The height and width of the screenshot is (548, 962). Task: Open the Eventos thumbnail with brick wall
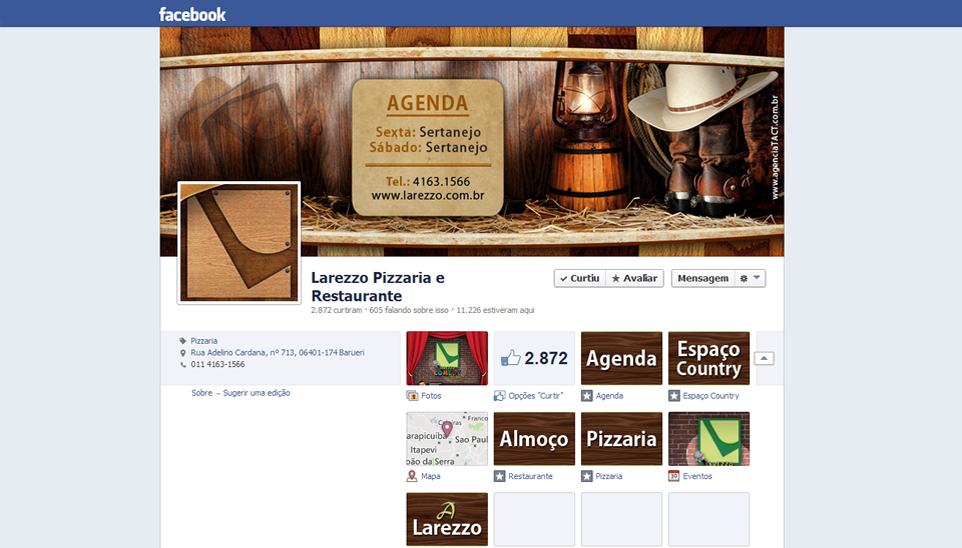(709, 439)
